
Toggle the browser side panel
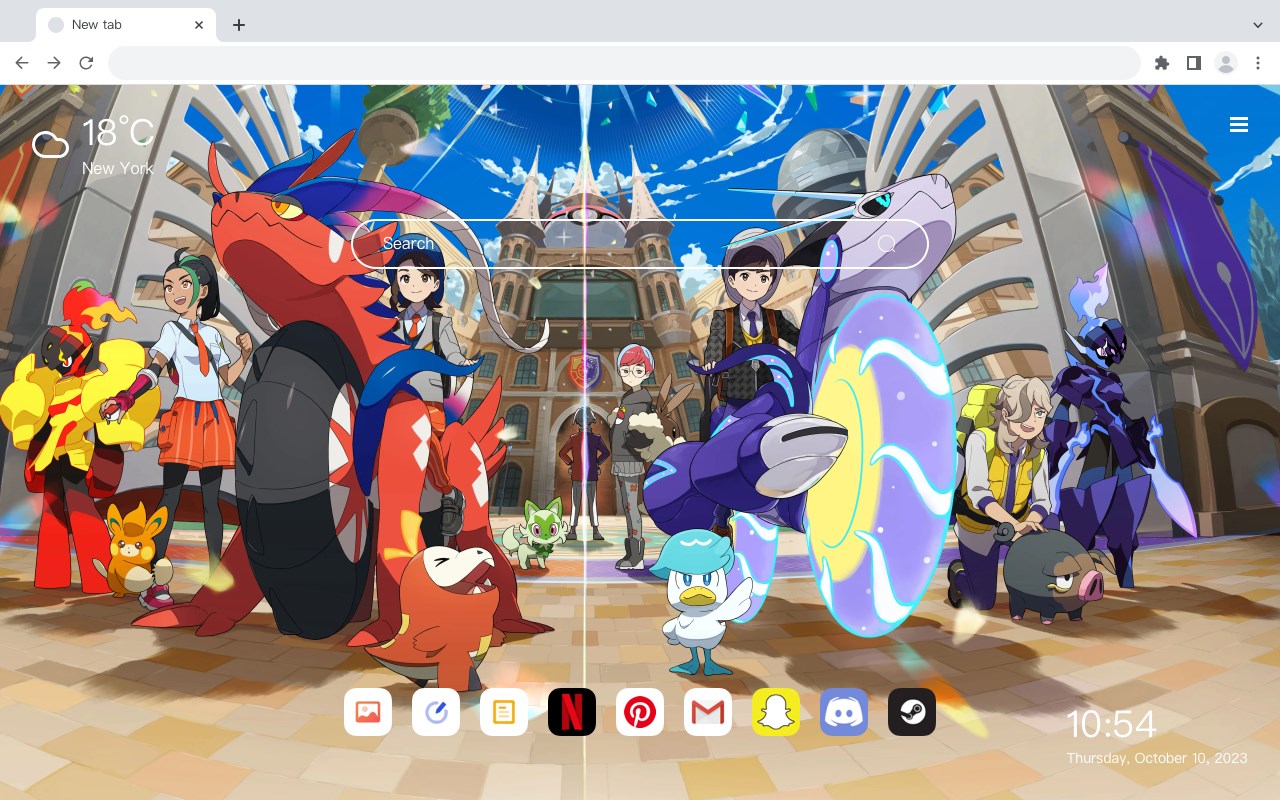click(1193, 63)
